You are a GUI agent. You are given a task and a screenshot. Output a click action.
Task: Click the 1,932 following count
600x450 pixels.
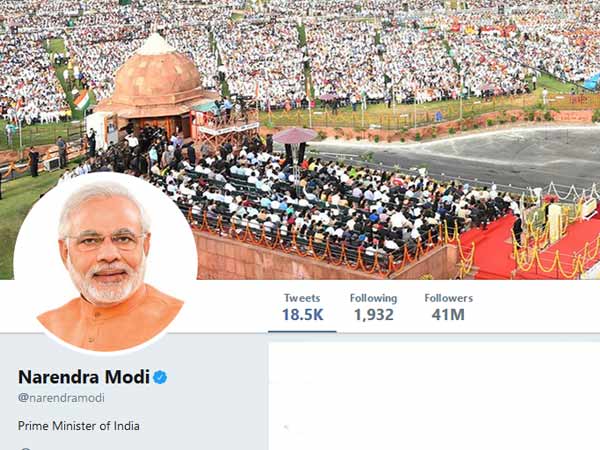373,315
